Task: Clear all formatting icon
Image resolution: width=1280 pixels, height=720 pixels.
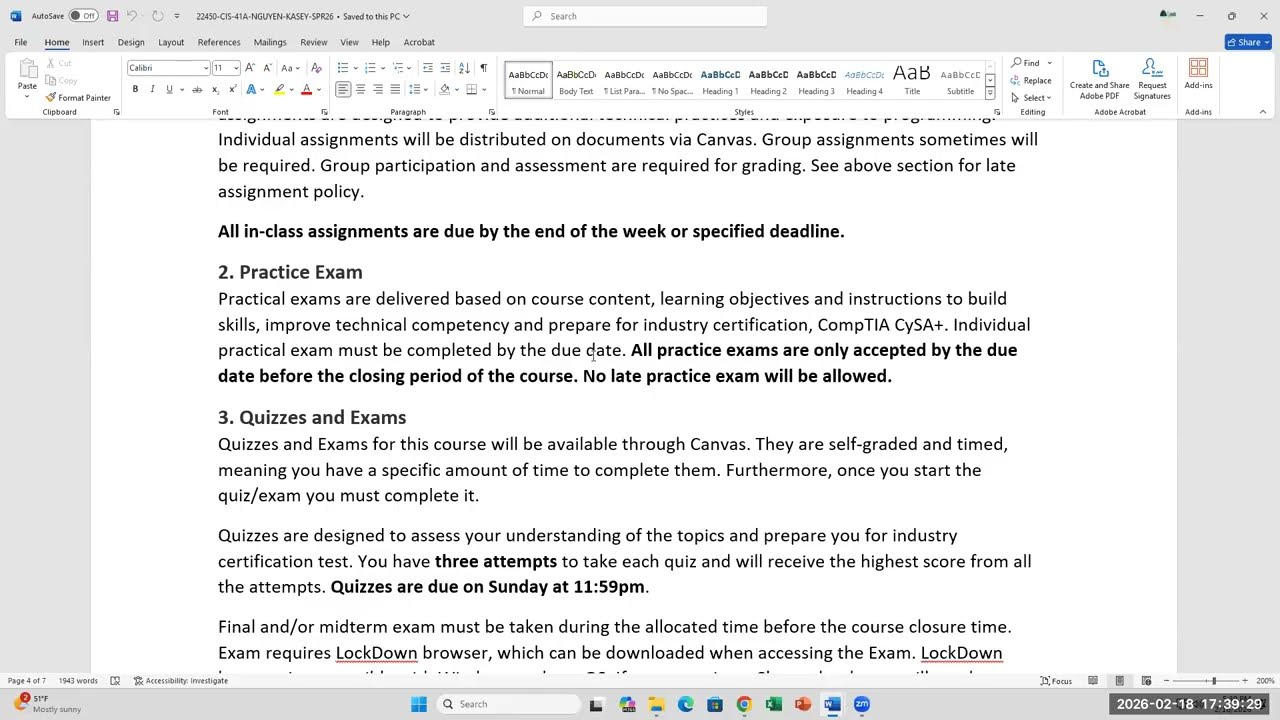Action: click(x=316, y=68)
